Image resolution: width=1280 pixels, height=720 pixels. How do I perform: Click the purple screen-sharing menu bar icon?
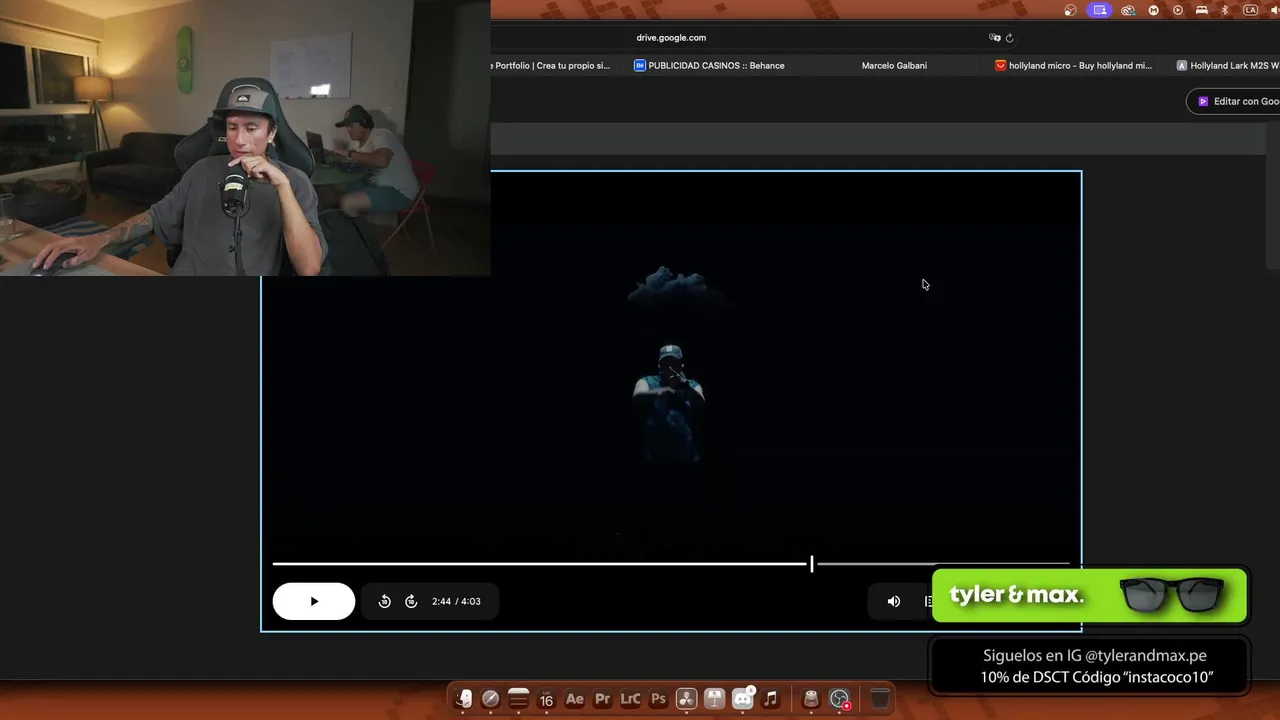pos(1100,10)
